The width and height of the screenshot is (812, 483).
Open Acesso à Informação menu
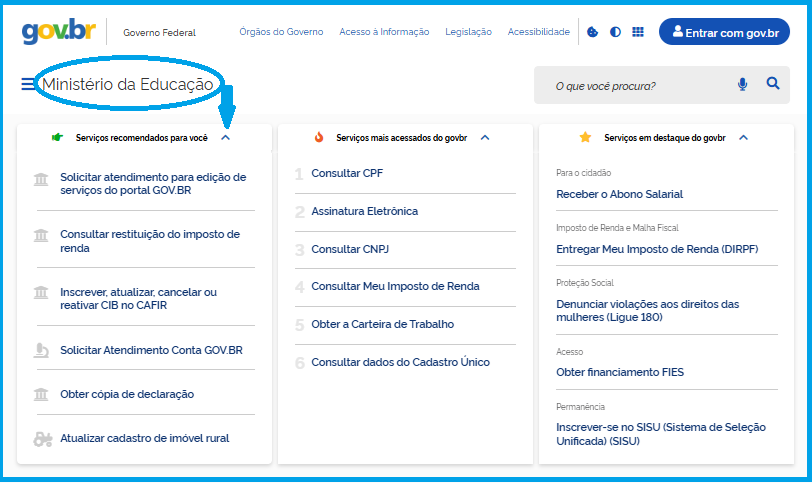click(384, 32)
